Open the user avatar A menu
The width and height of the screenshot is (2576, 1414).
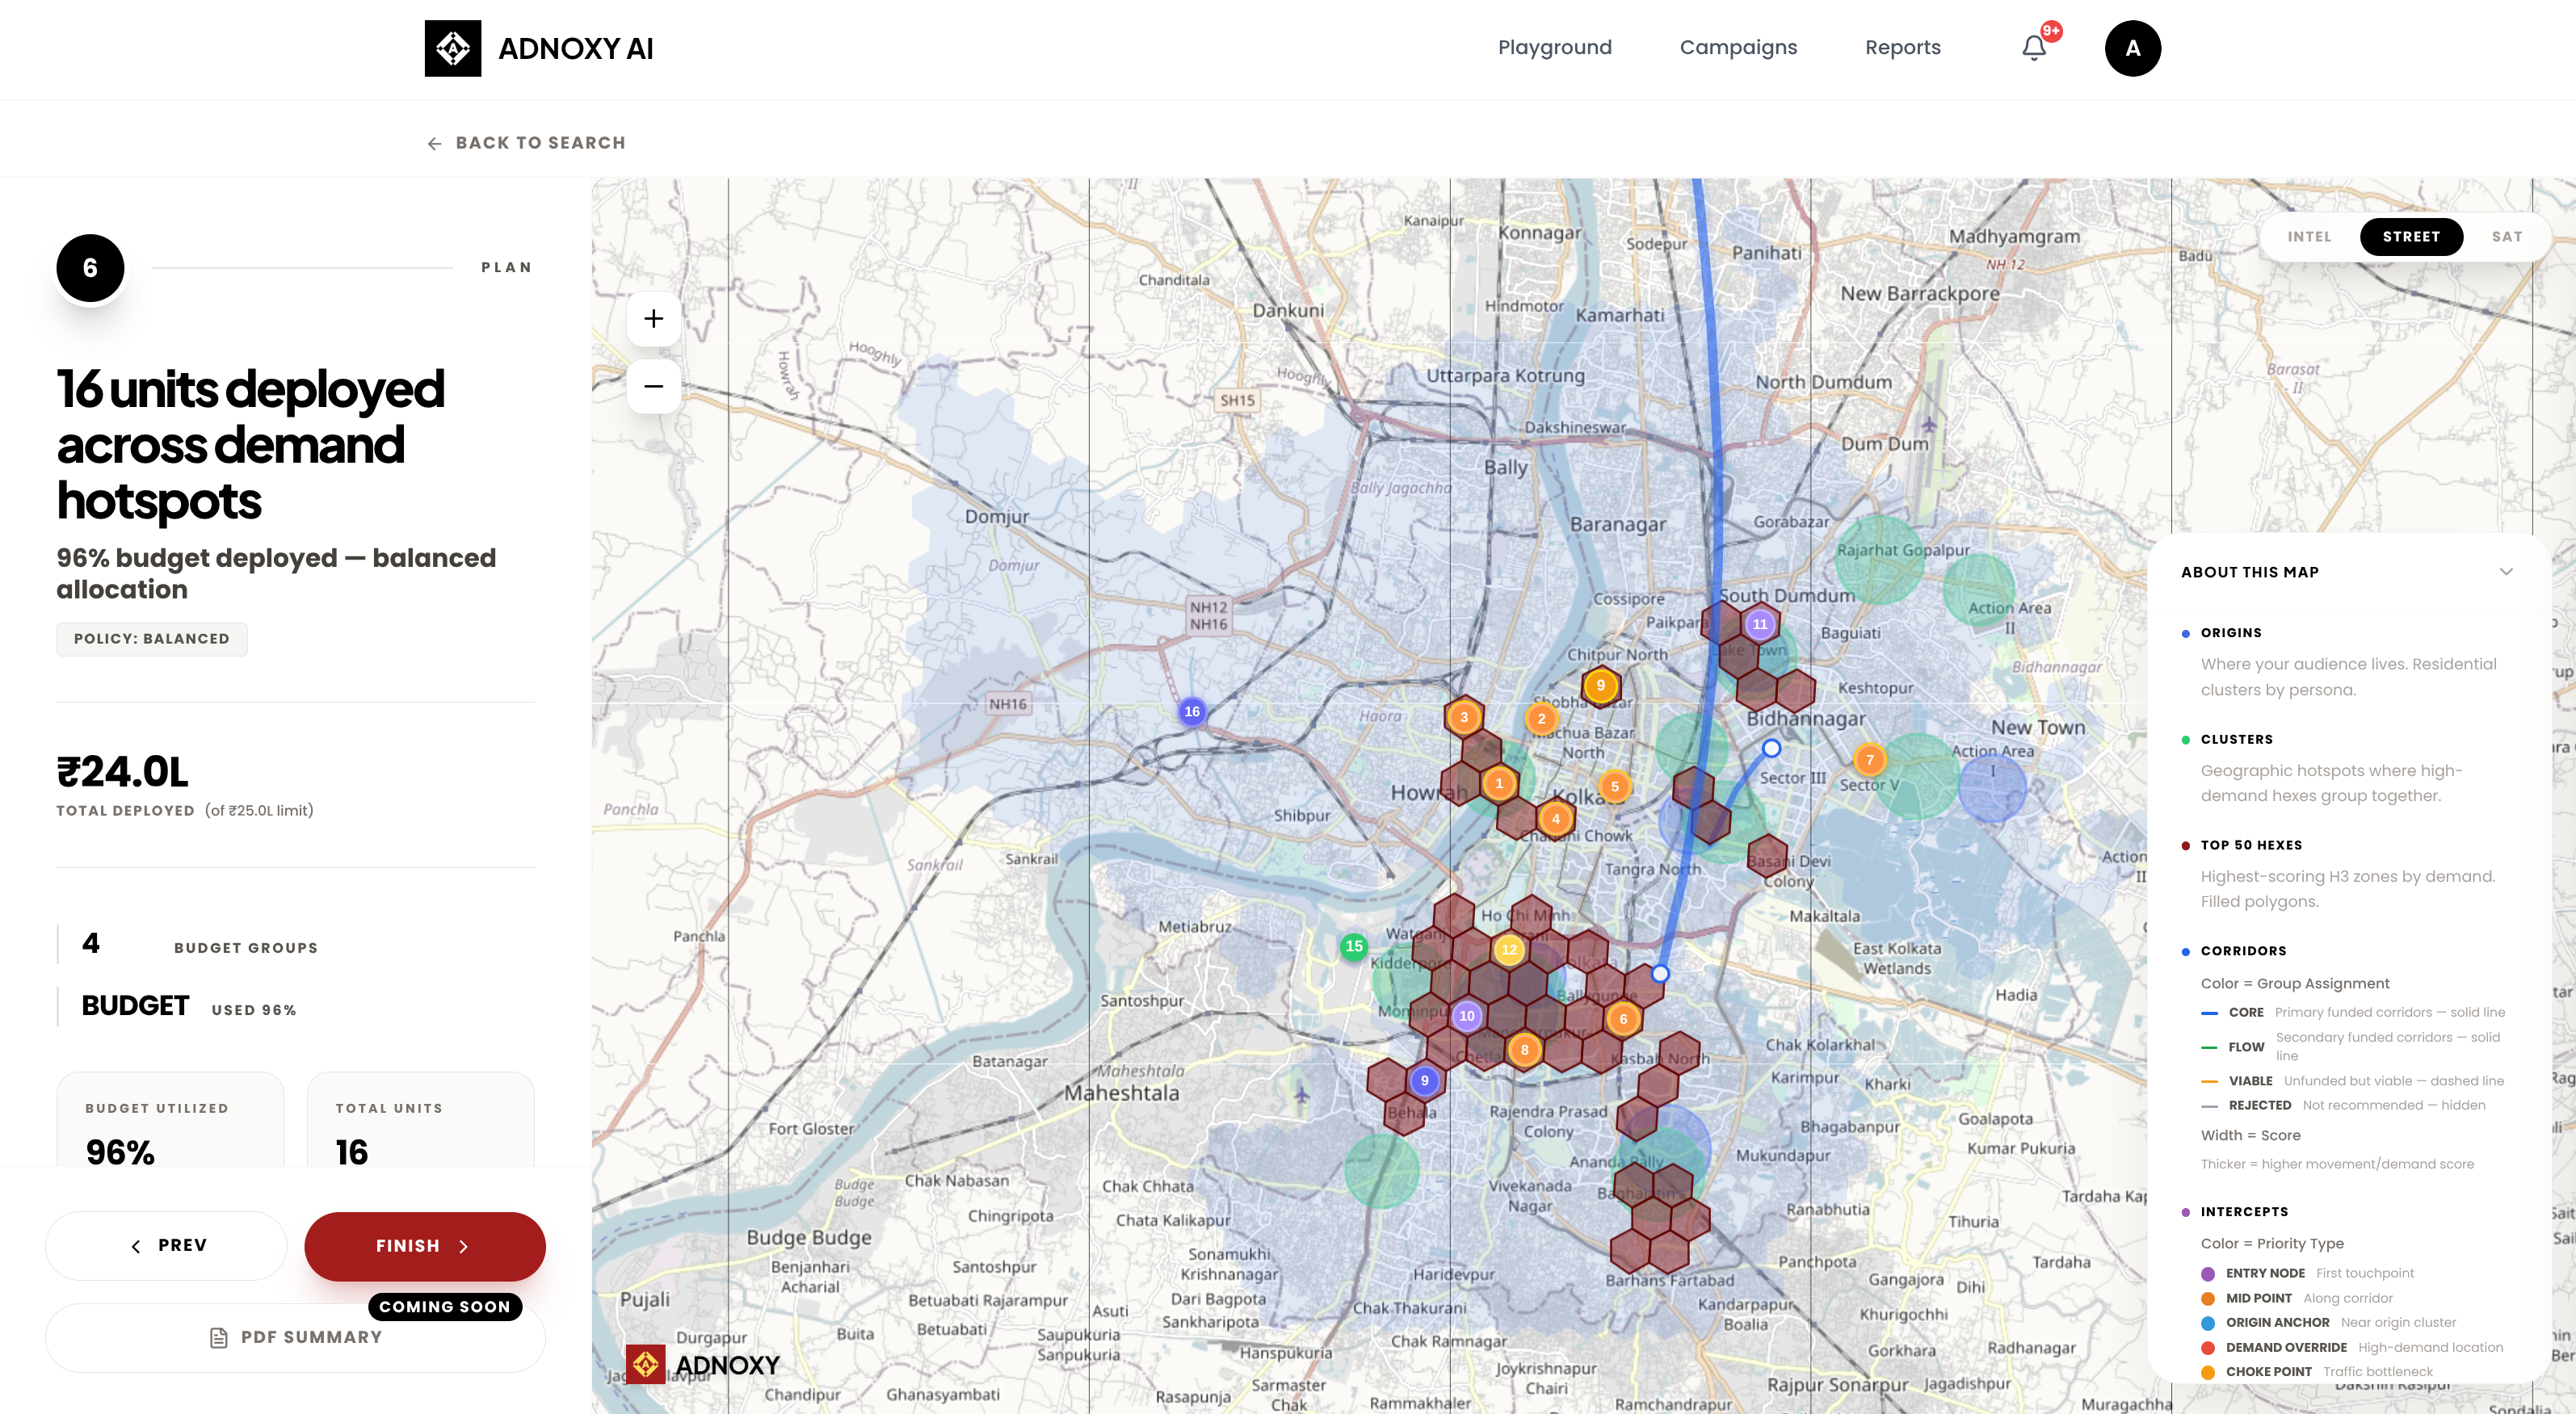[x=2132, y=48]
